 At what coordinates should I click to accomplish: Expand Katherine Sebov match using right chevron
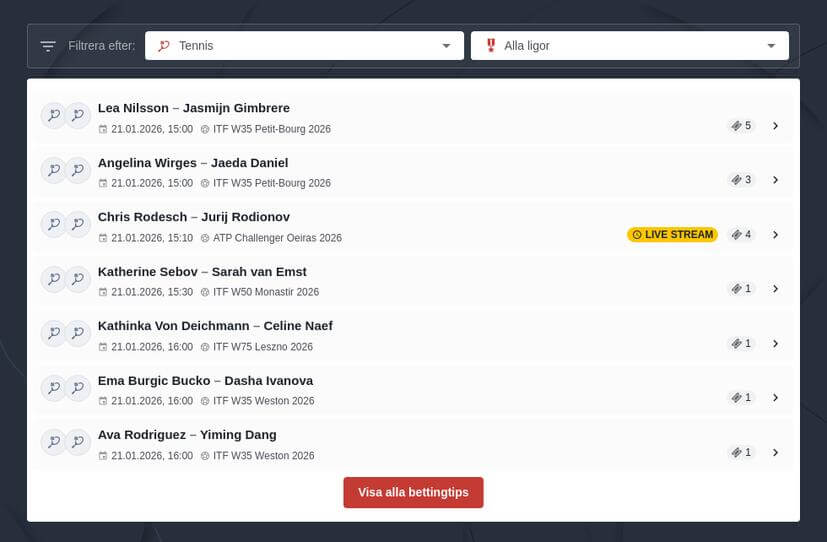pos(775,289)
